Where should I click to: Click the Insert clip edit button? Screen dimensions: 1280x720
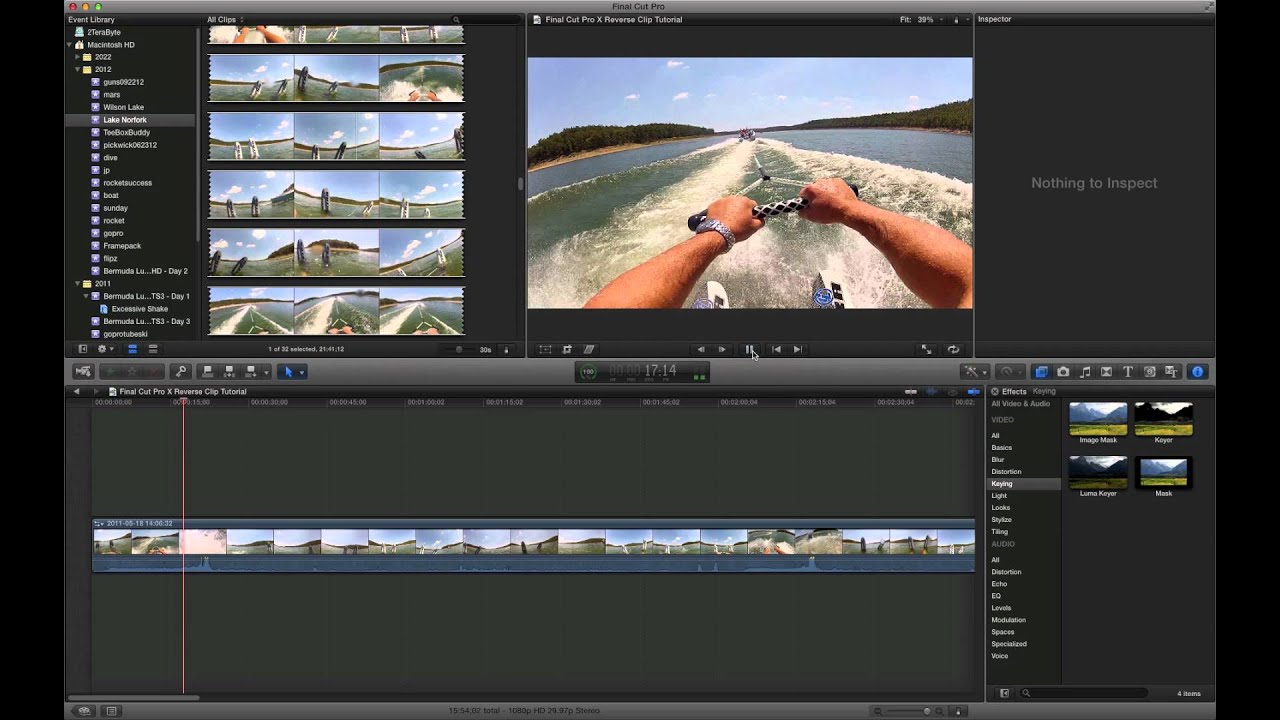229,372
